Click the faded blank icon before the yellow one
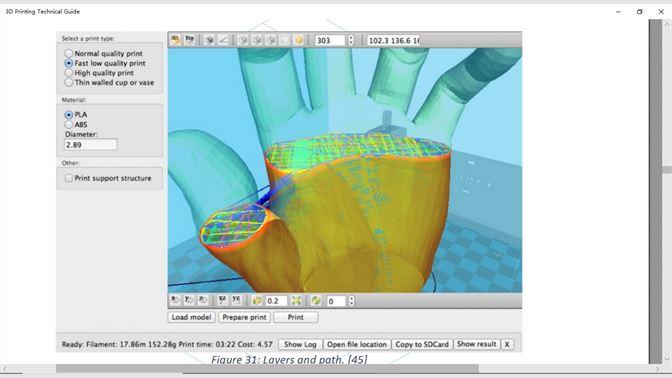 [x=285, y=40]
